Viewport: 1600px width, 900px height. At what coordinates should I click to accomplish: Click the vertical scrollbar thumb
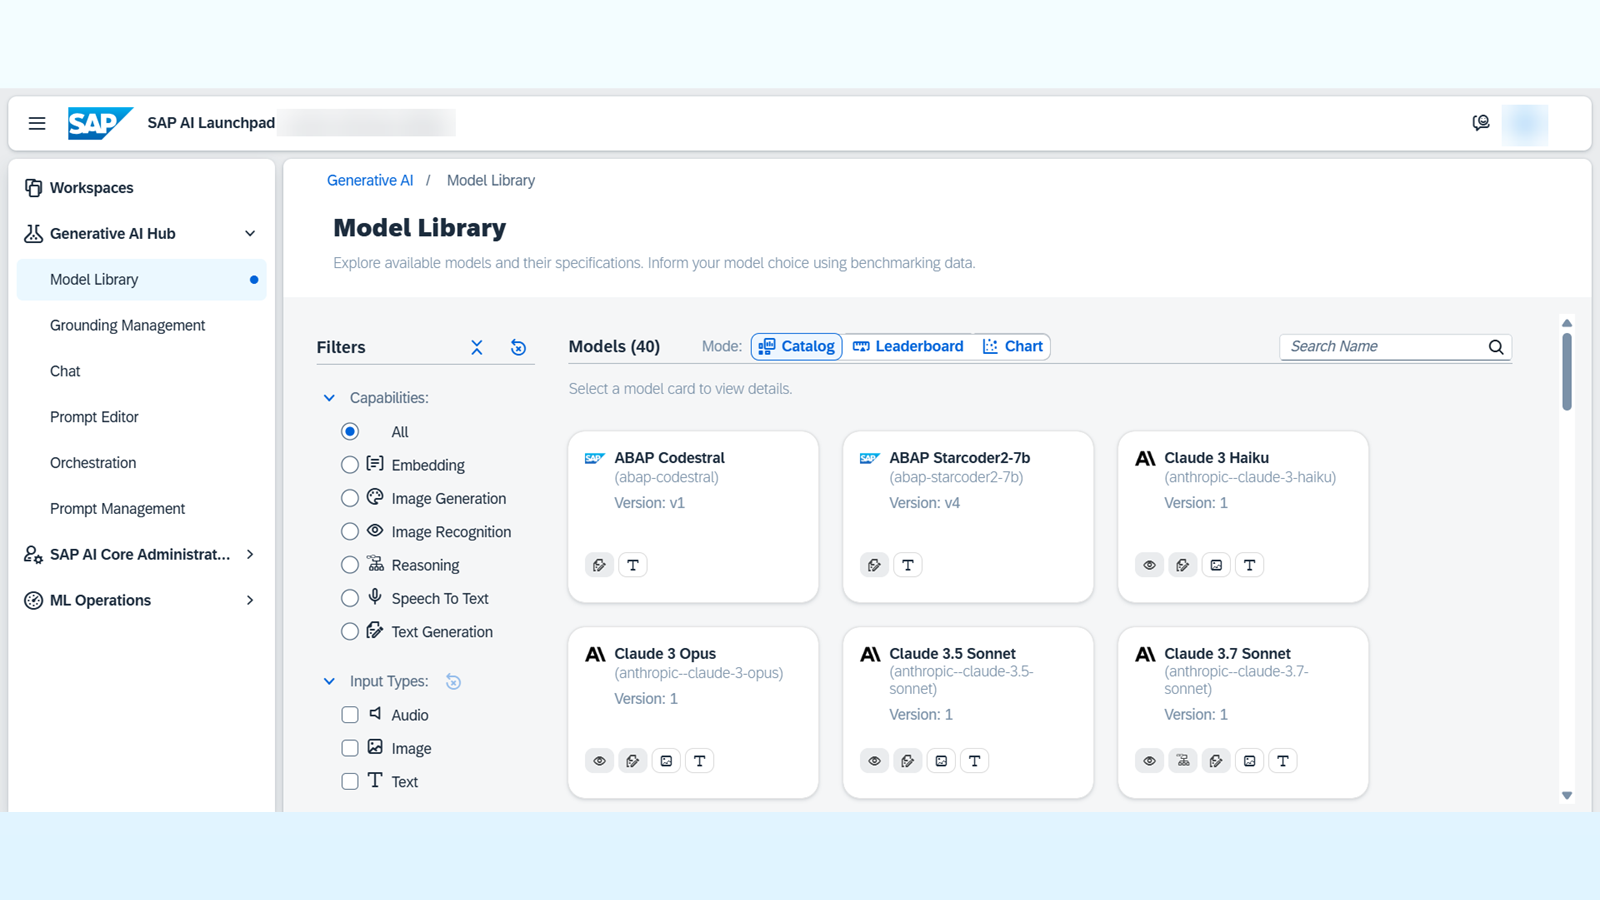tap(1567, 371)
